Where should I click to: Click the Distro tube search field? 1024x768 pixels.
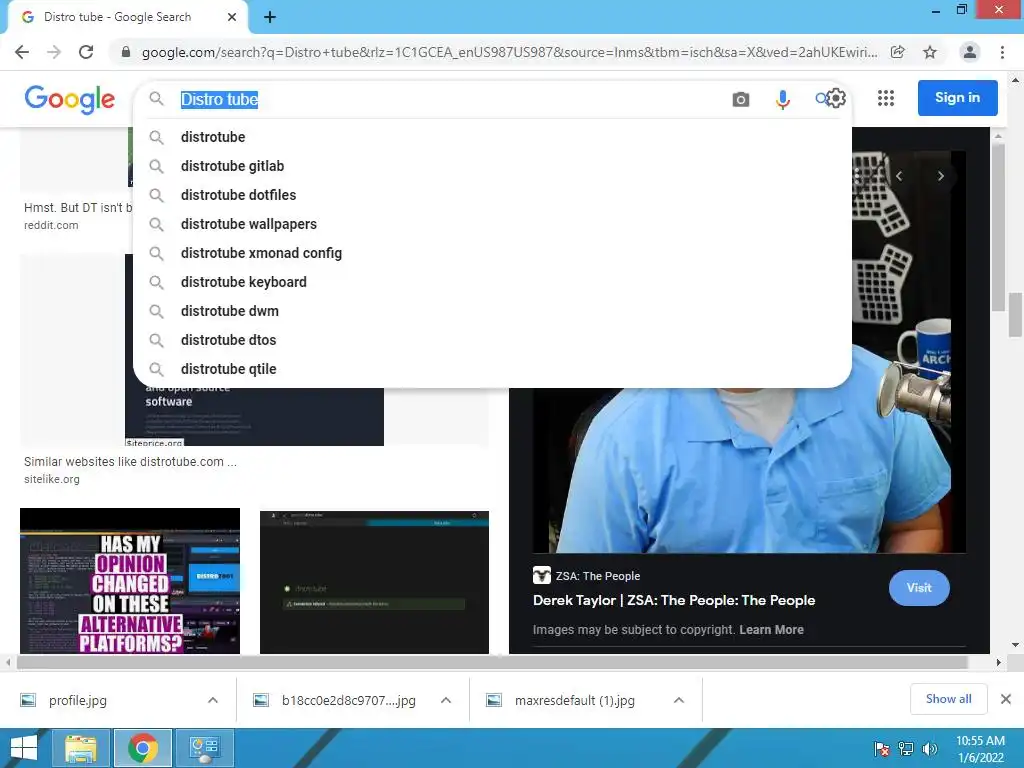click(451, 99)
